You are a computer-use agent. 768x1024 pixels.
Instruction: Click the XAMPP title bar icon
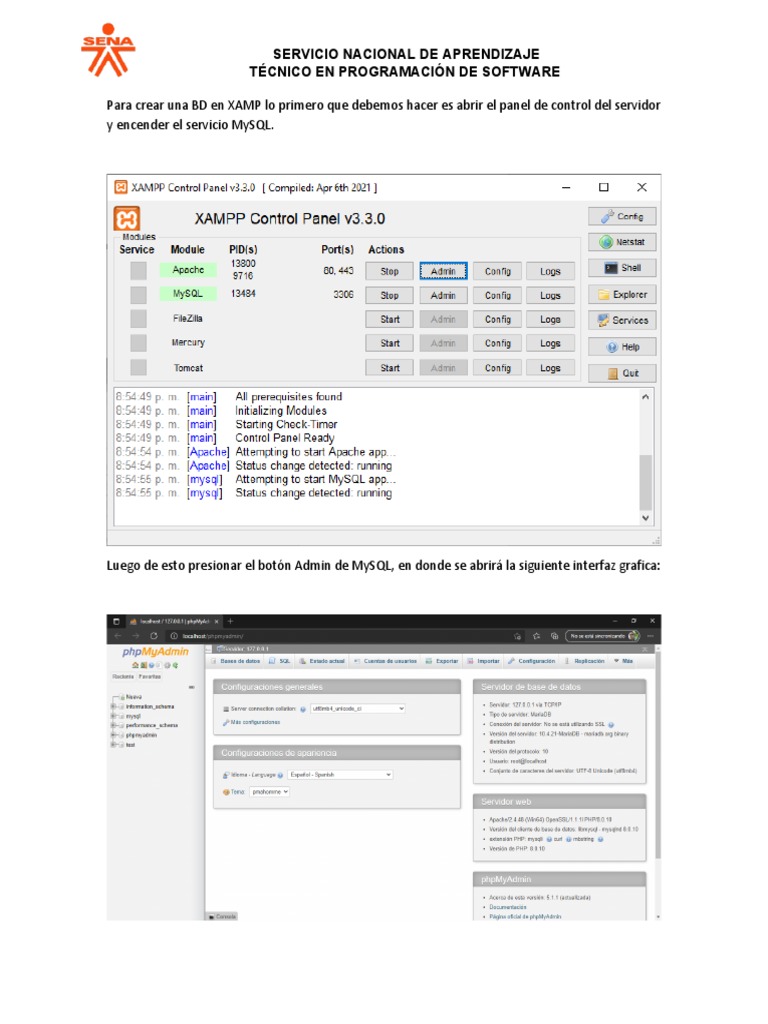click(121, 187)
